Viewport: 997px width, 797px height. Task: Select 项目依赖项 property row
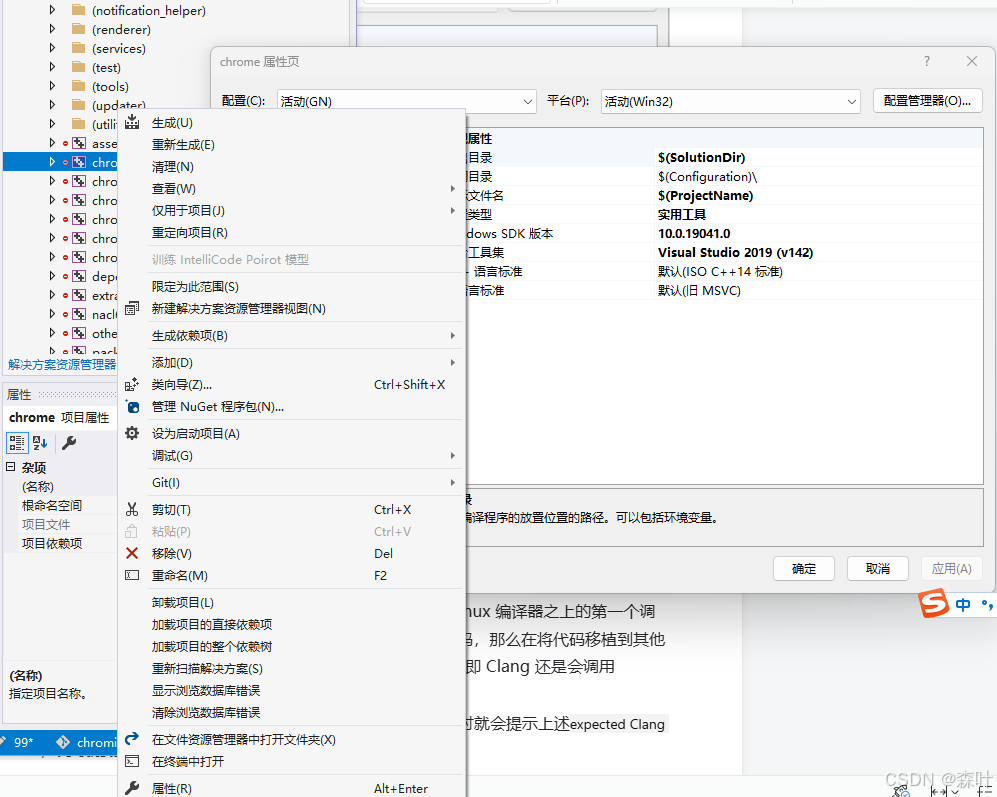point(60,543)
